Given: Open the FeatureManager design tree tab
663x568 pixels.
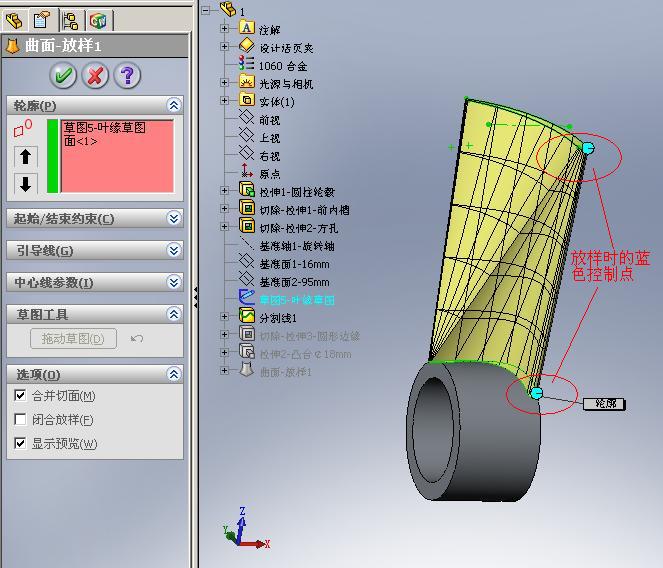Looking at the screenshot, I should click(14, 21).
